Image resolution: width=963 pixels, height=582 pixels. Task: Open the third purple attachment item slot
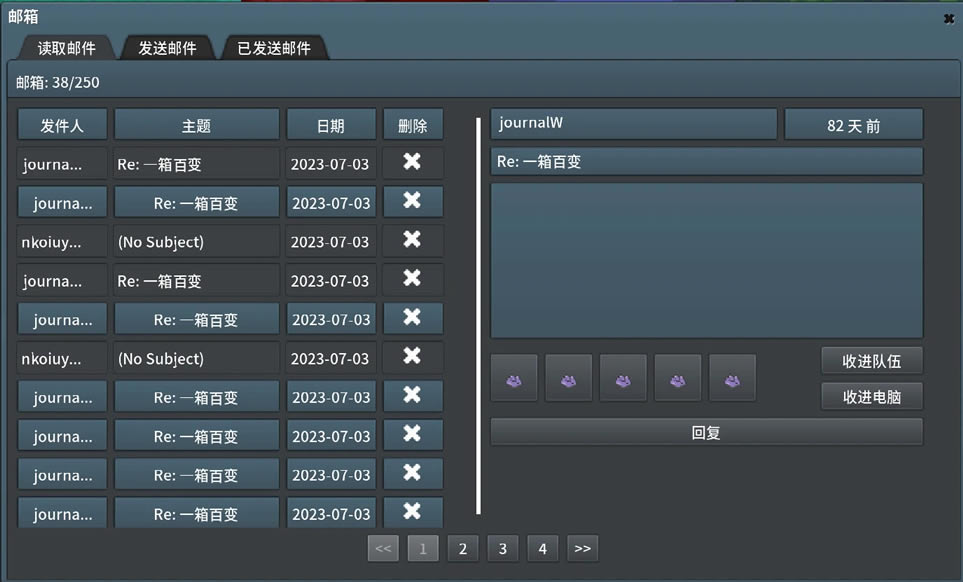(622, 377)
